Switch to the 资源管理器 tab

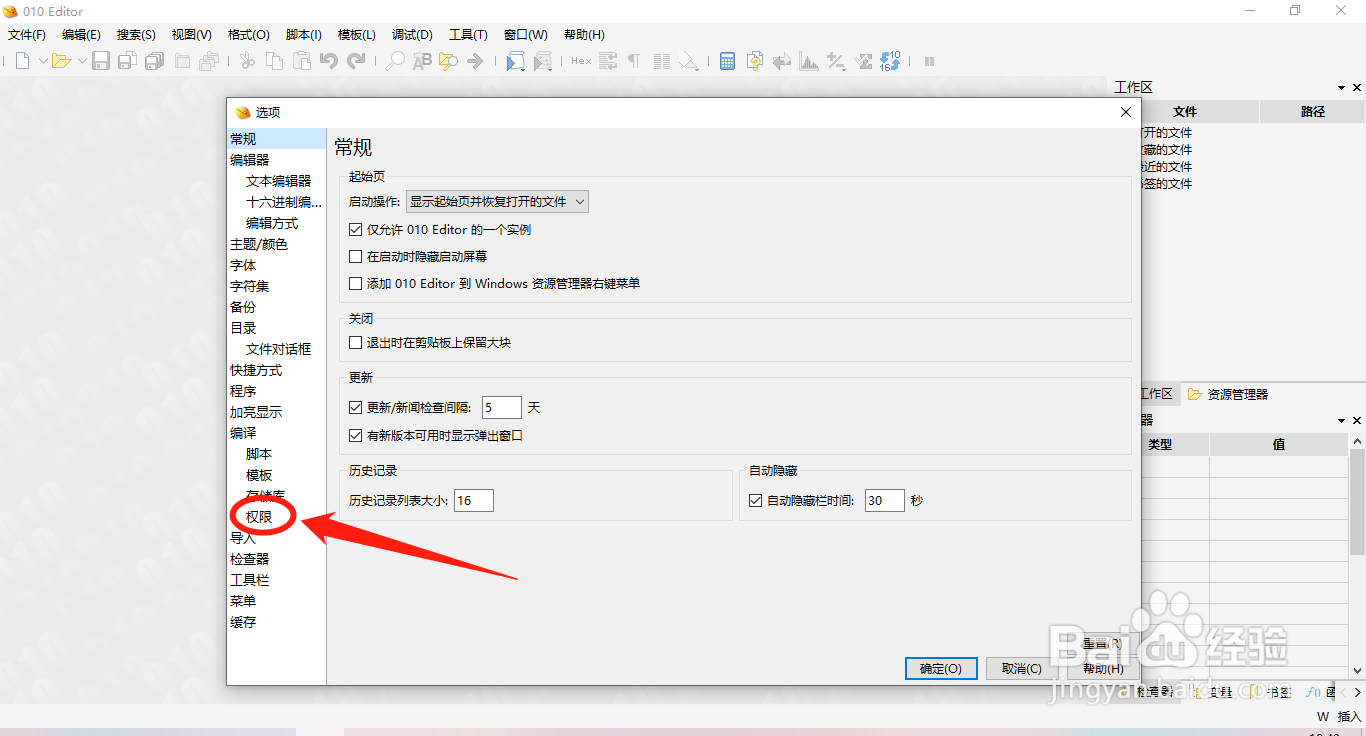(x=1228, y=395)
